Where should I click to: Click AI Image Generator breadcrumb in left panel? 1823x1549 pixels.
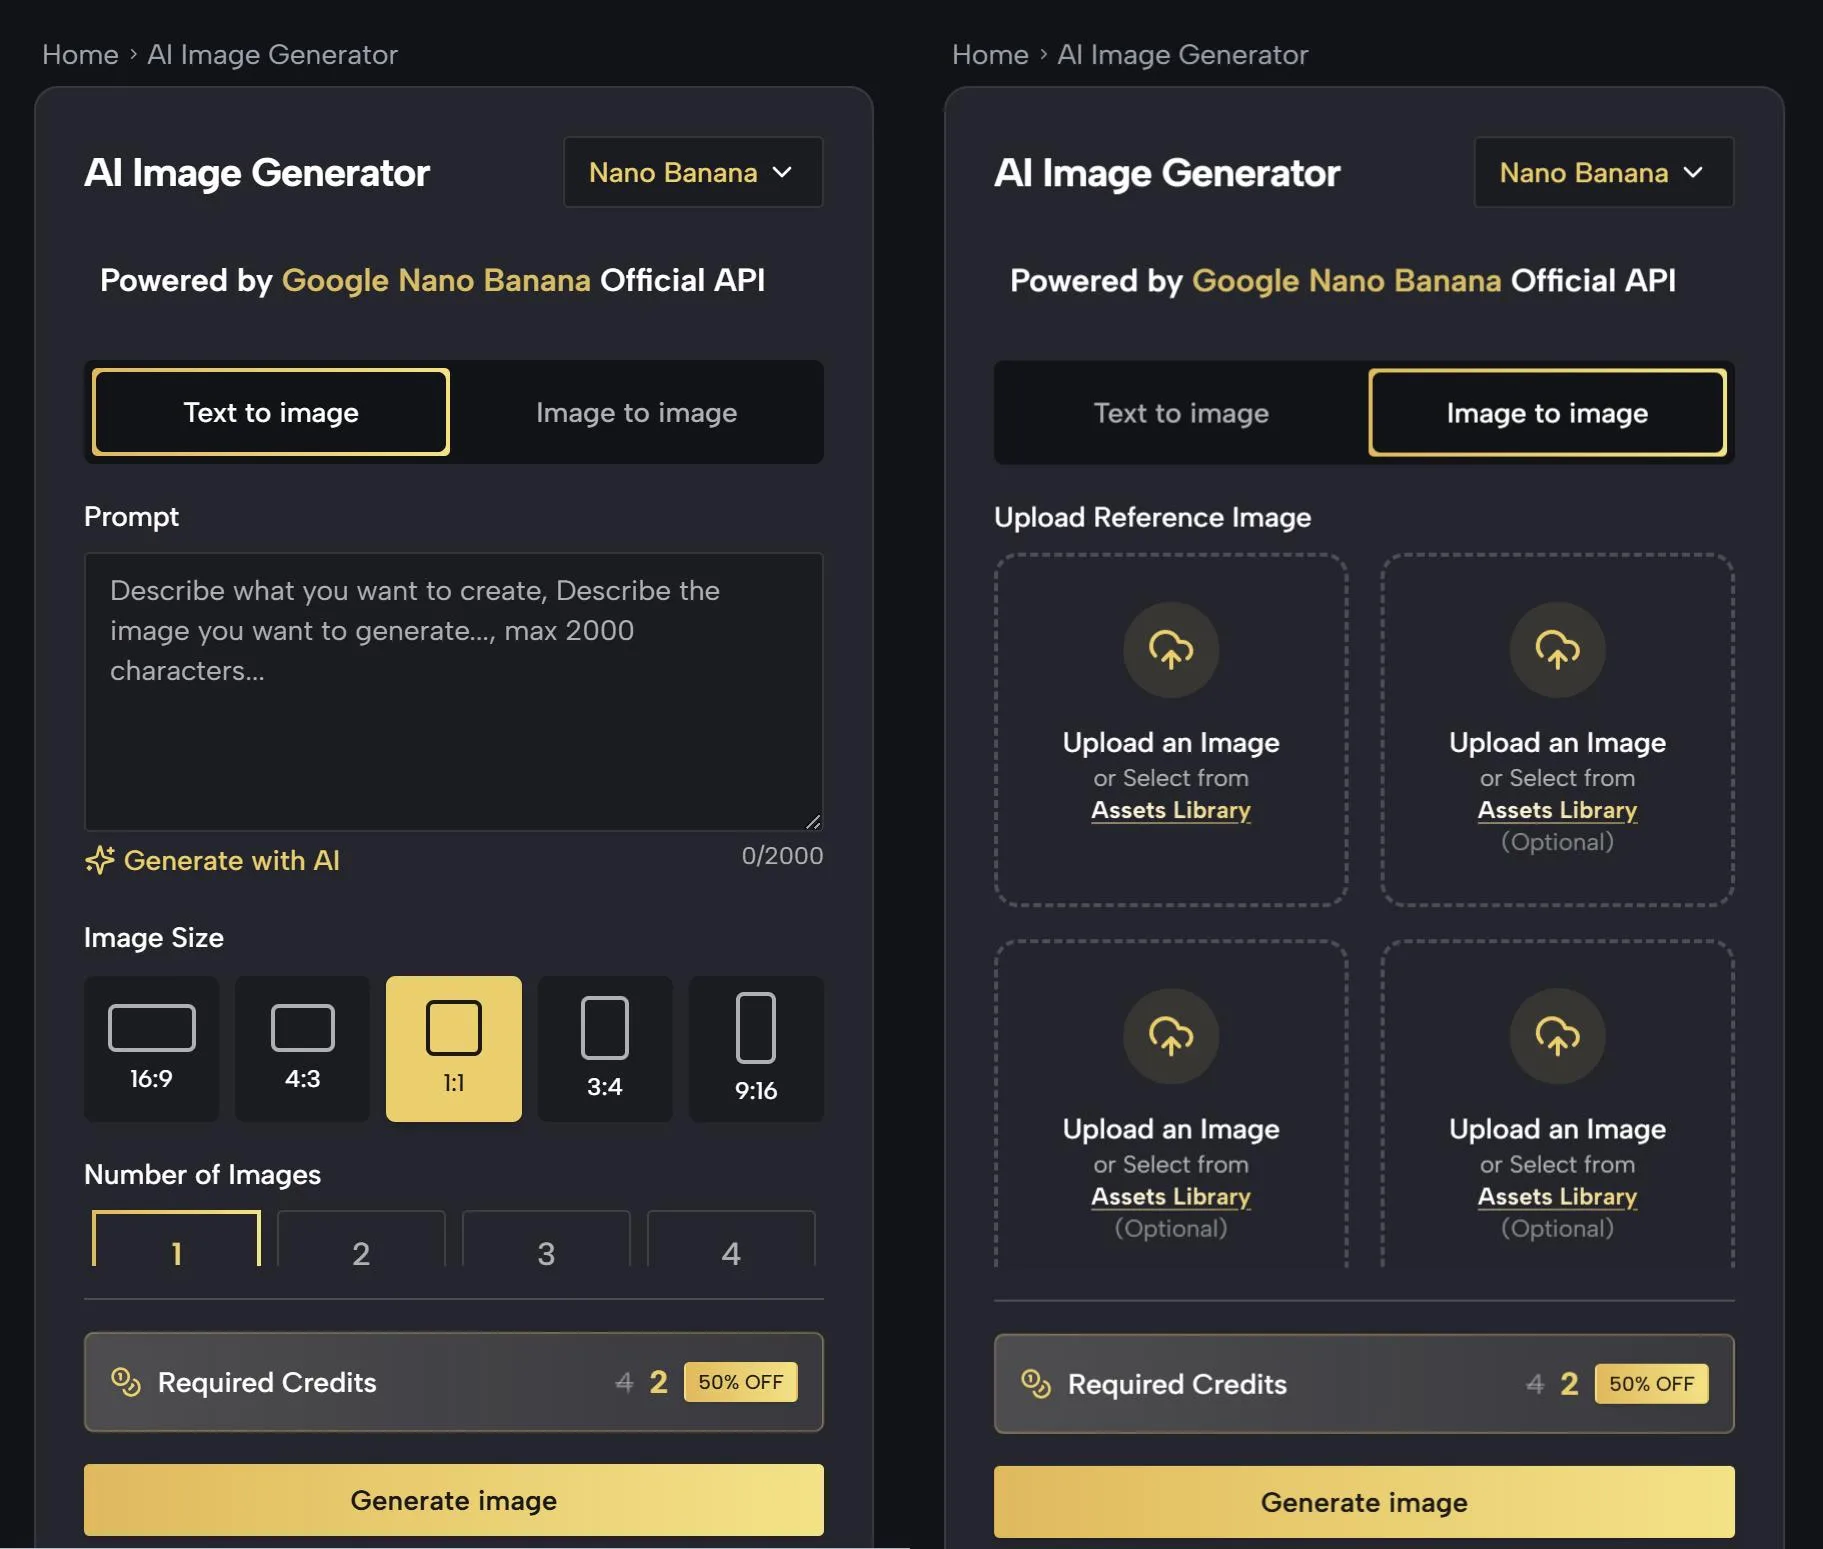pos(273,54)
